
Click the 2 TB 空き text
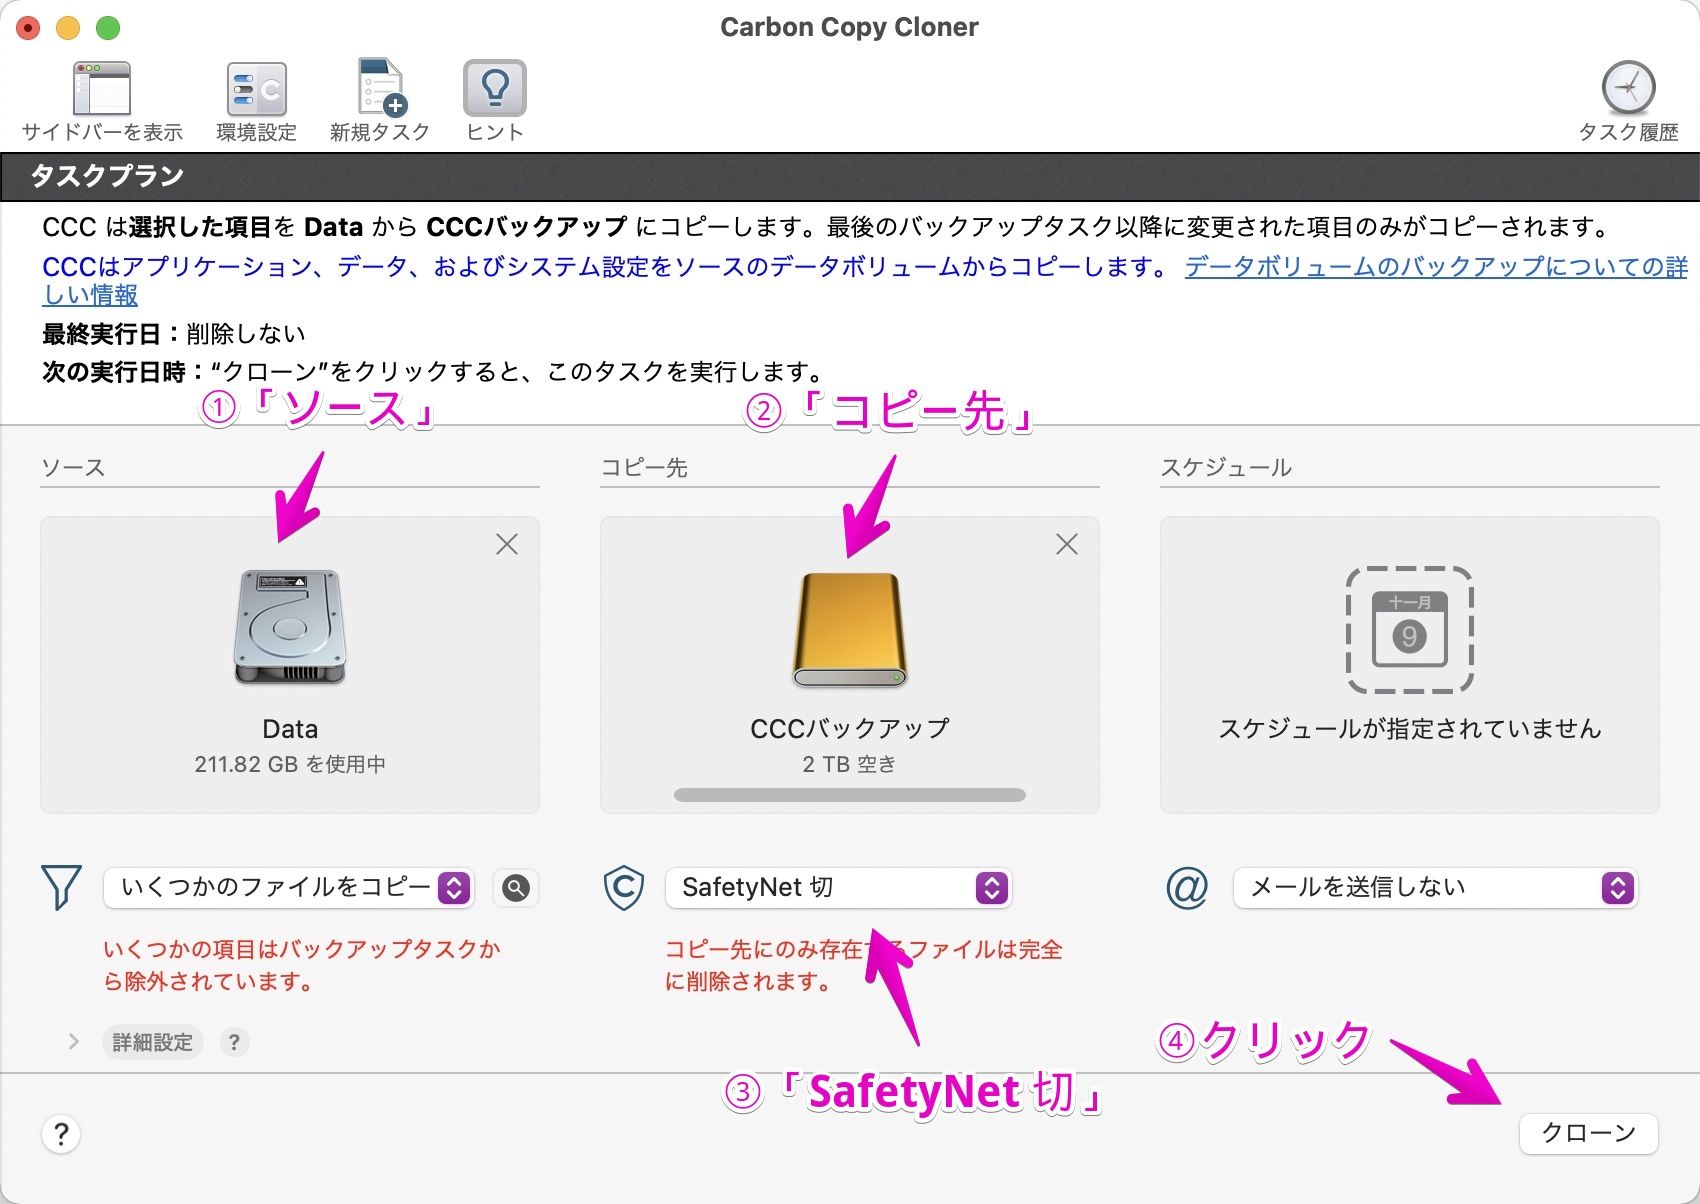pos(850,764)
